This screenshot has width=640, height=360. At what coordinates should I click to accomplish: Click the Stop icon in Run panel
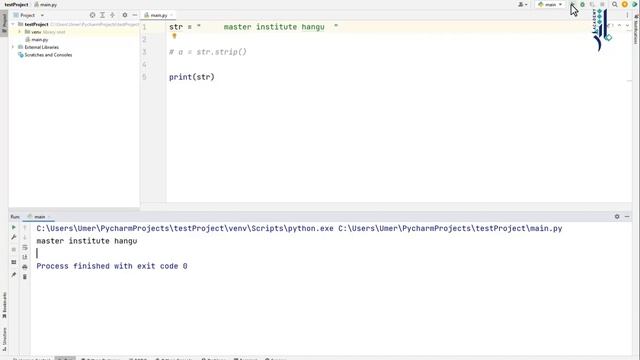[13, 249]
